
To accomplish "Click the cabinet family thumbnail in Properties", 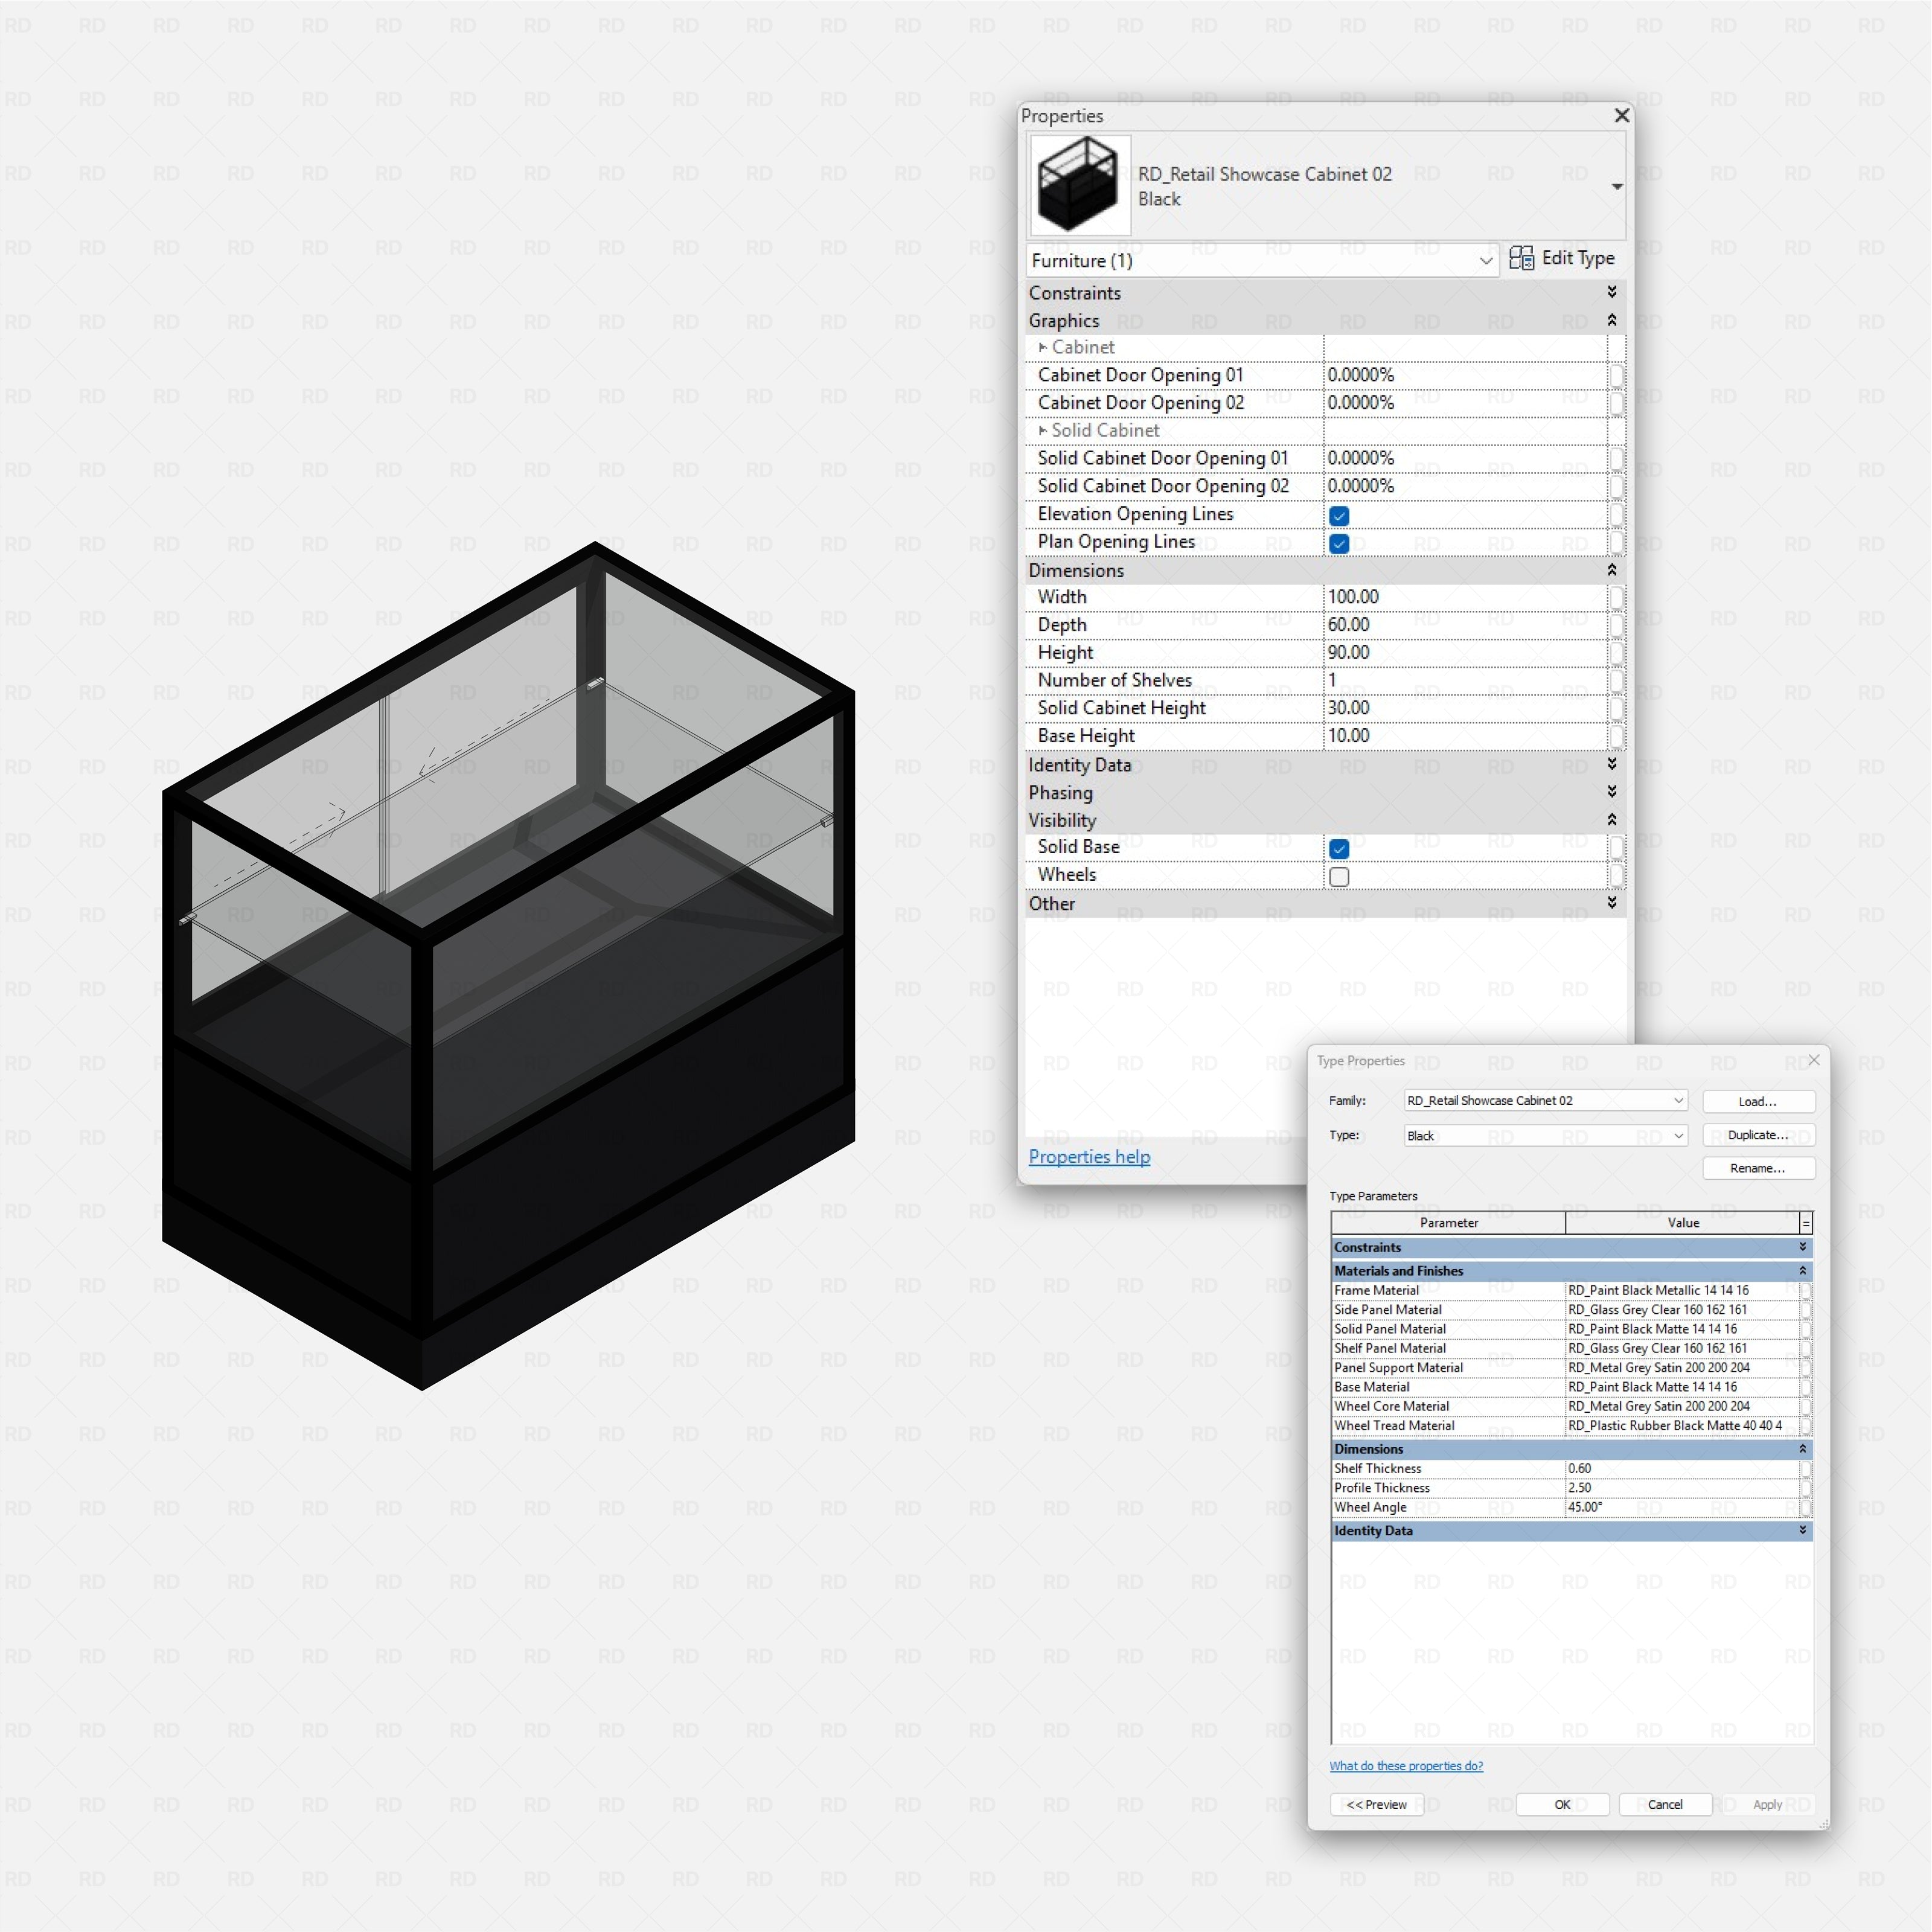I will [x=1080, y=186].
